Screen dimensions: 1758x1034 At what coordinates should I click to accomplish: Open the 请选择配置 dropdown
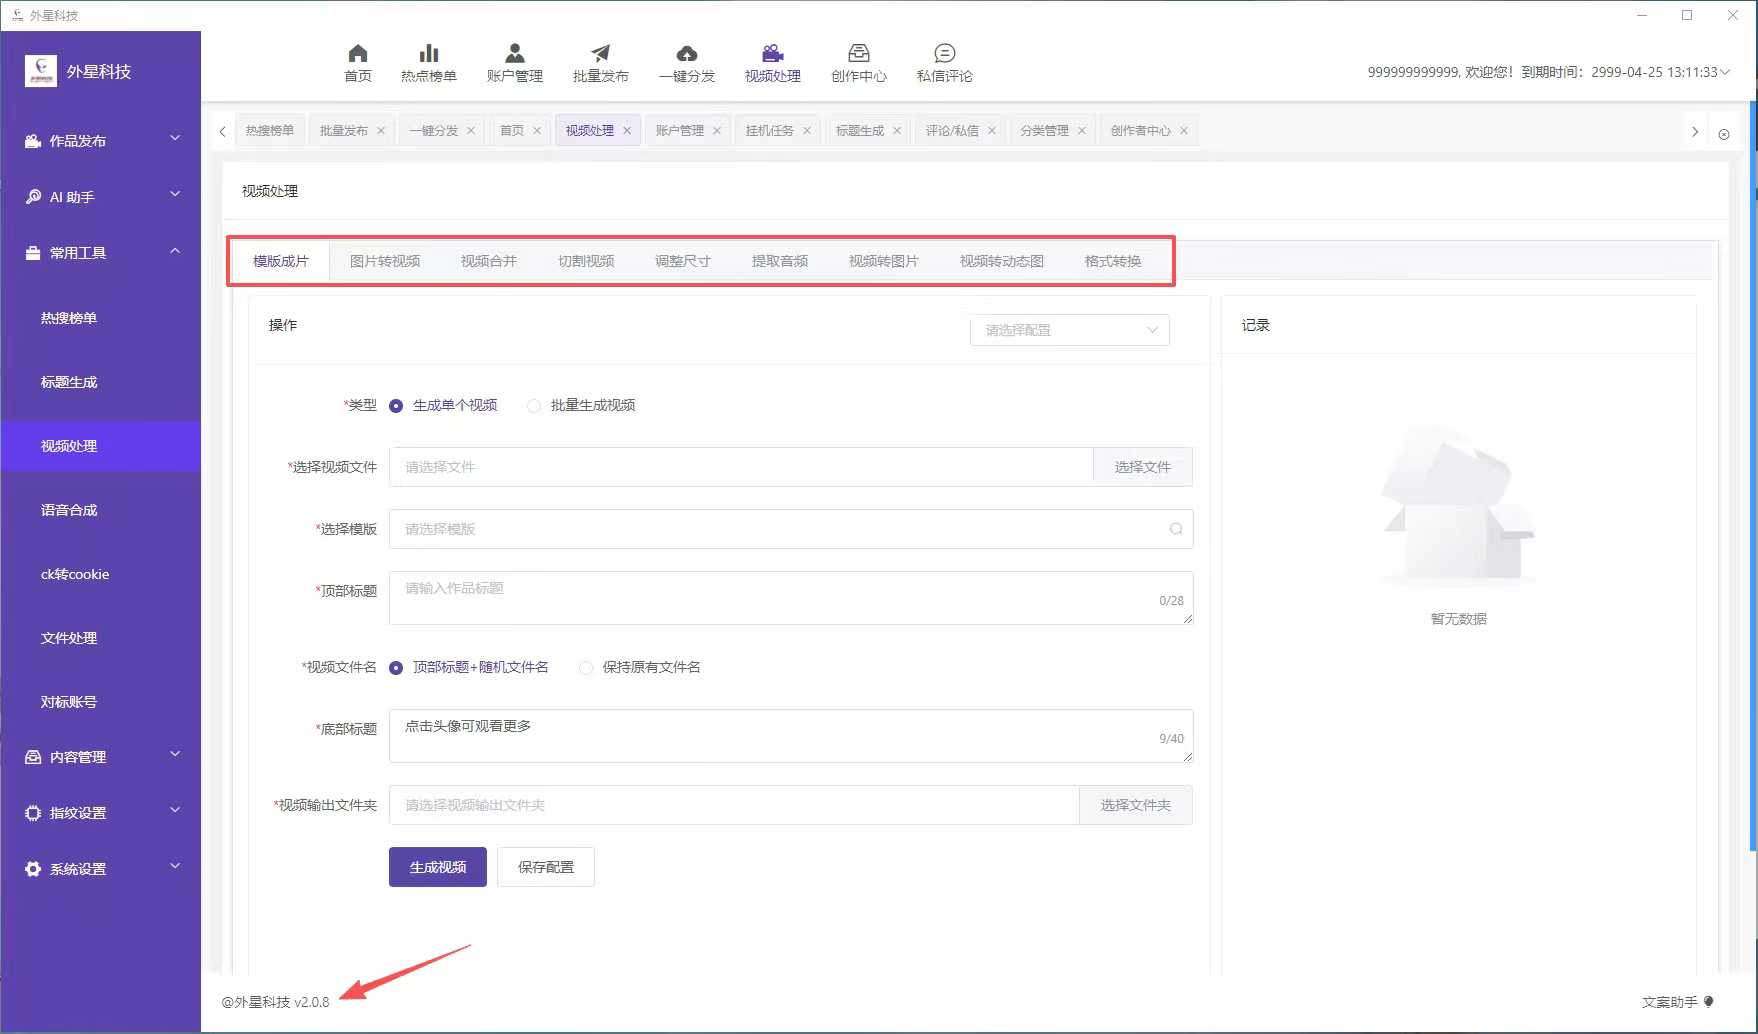point(1069,330)
